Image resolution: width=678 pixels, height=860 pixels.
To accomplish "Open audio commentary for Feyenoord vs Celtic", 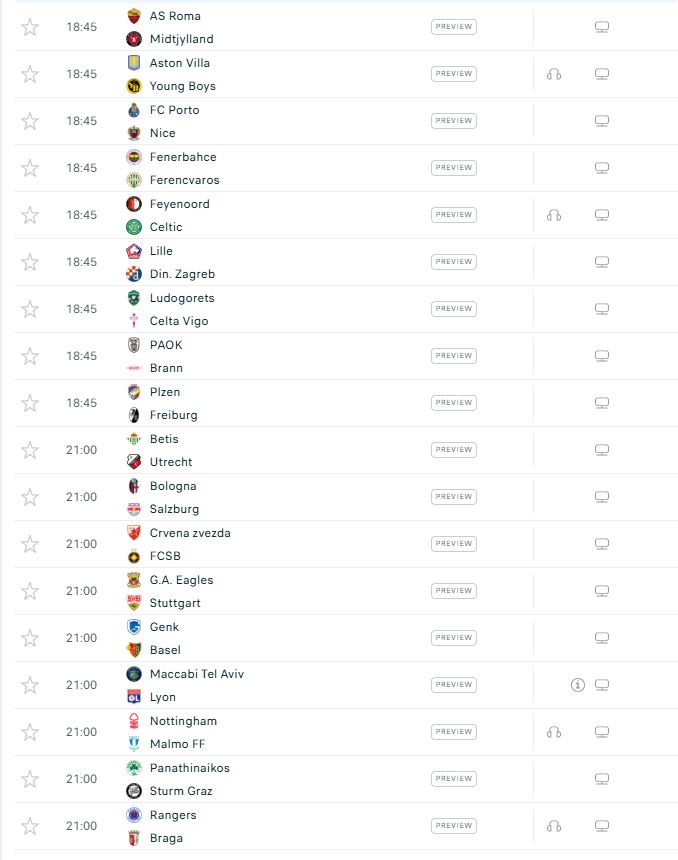I will tap(554, 215).
